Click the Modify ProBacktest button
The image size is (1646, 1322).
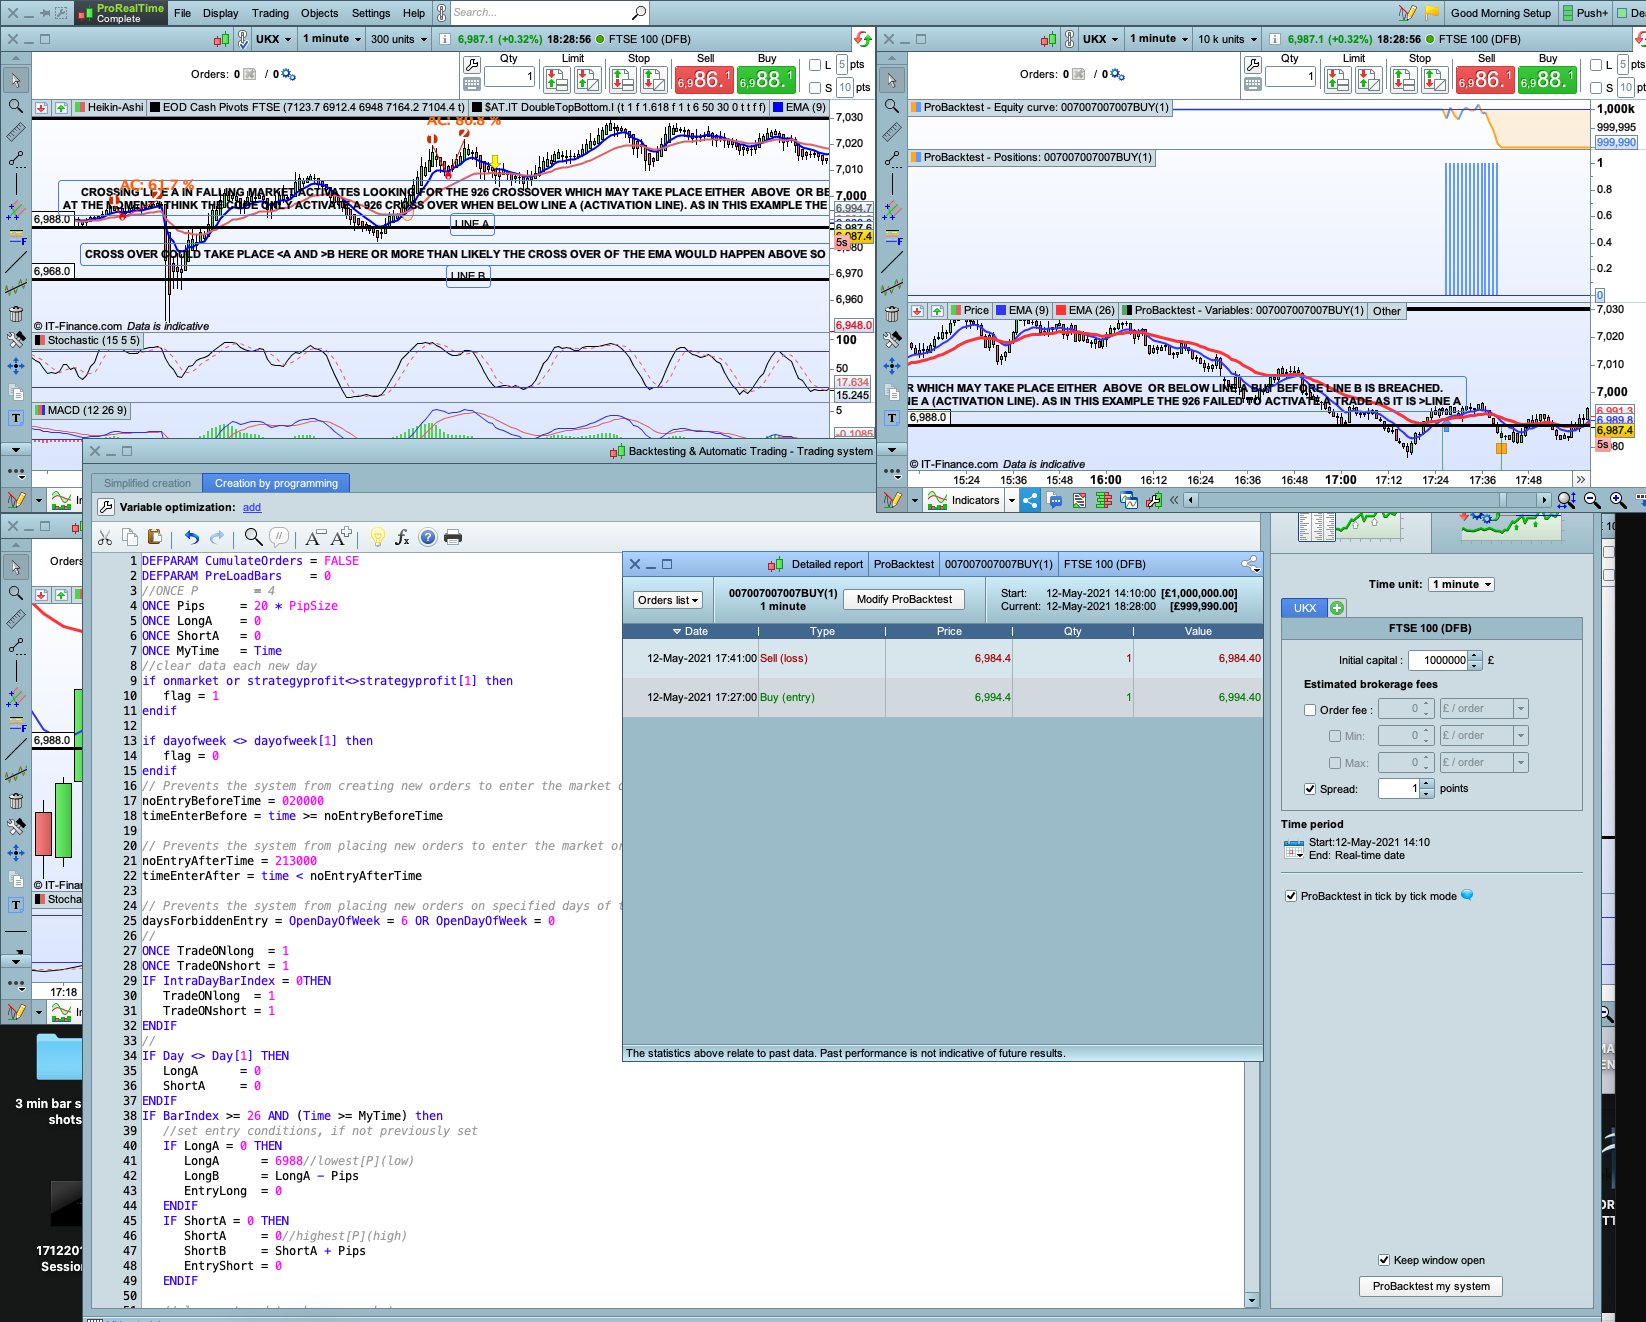pos(904,599)
